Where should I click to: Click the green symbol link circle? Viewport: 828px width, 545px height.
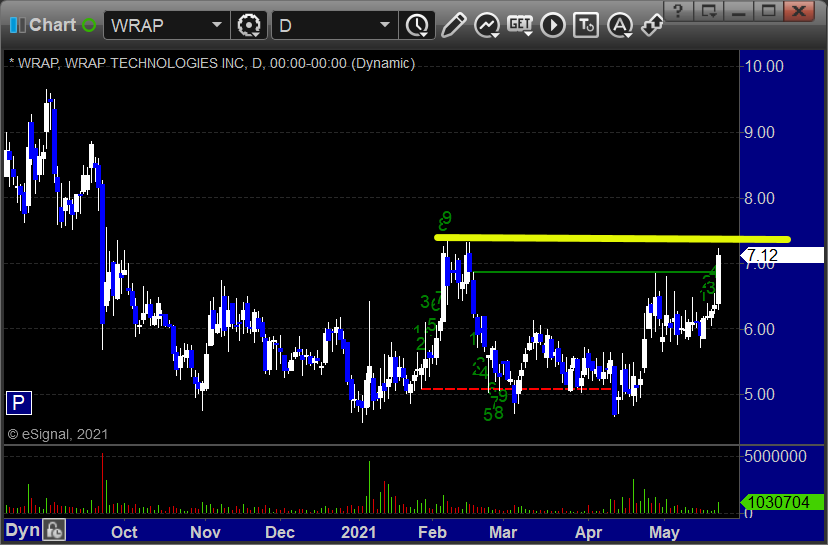[x=89, y=25]
